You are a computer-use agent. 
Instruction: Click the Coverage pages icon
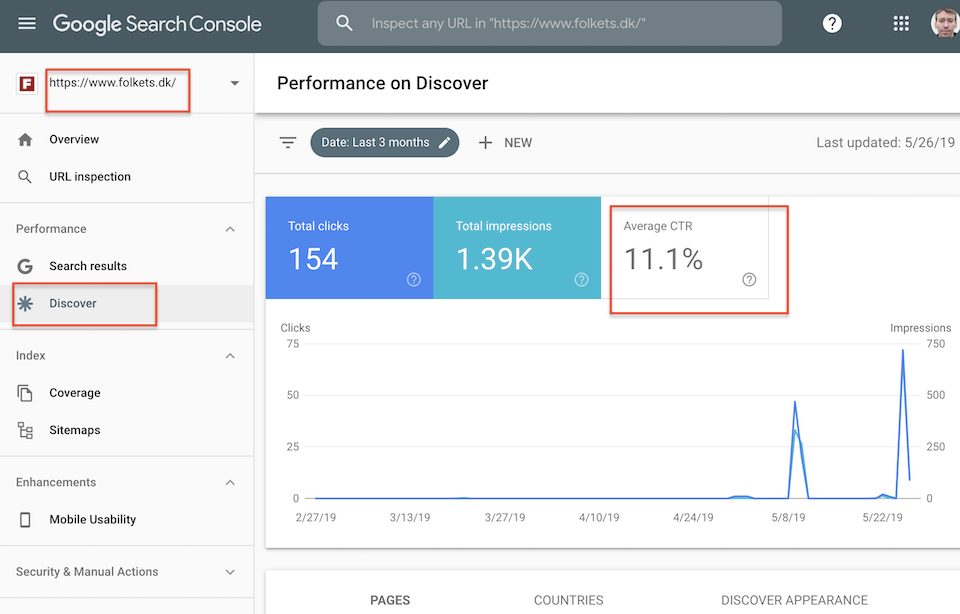[x=25, y=393]
